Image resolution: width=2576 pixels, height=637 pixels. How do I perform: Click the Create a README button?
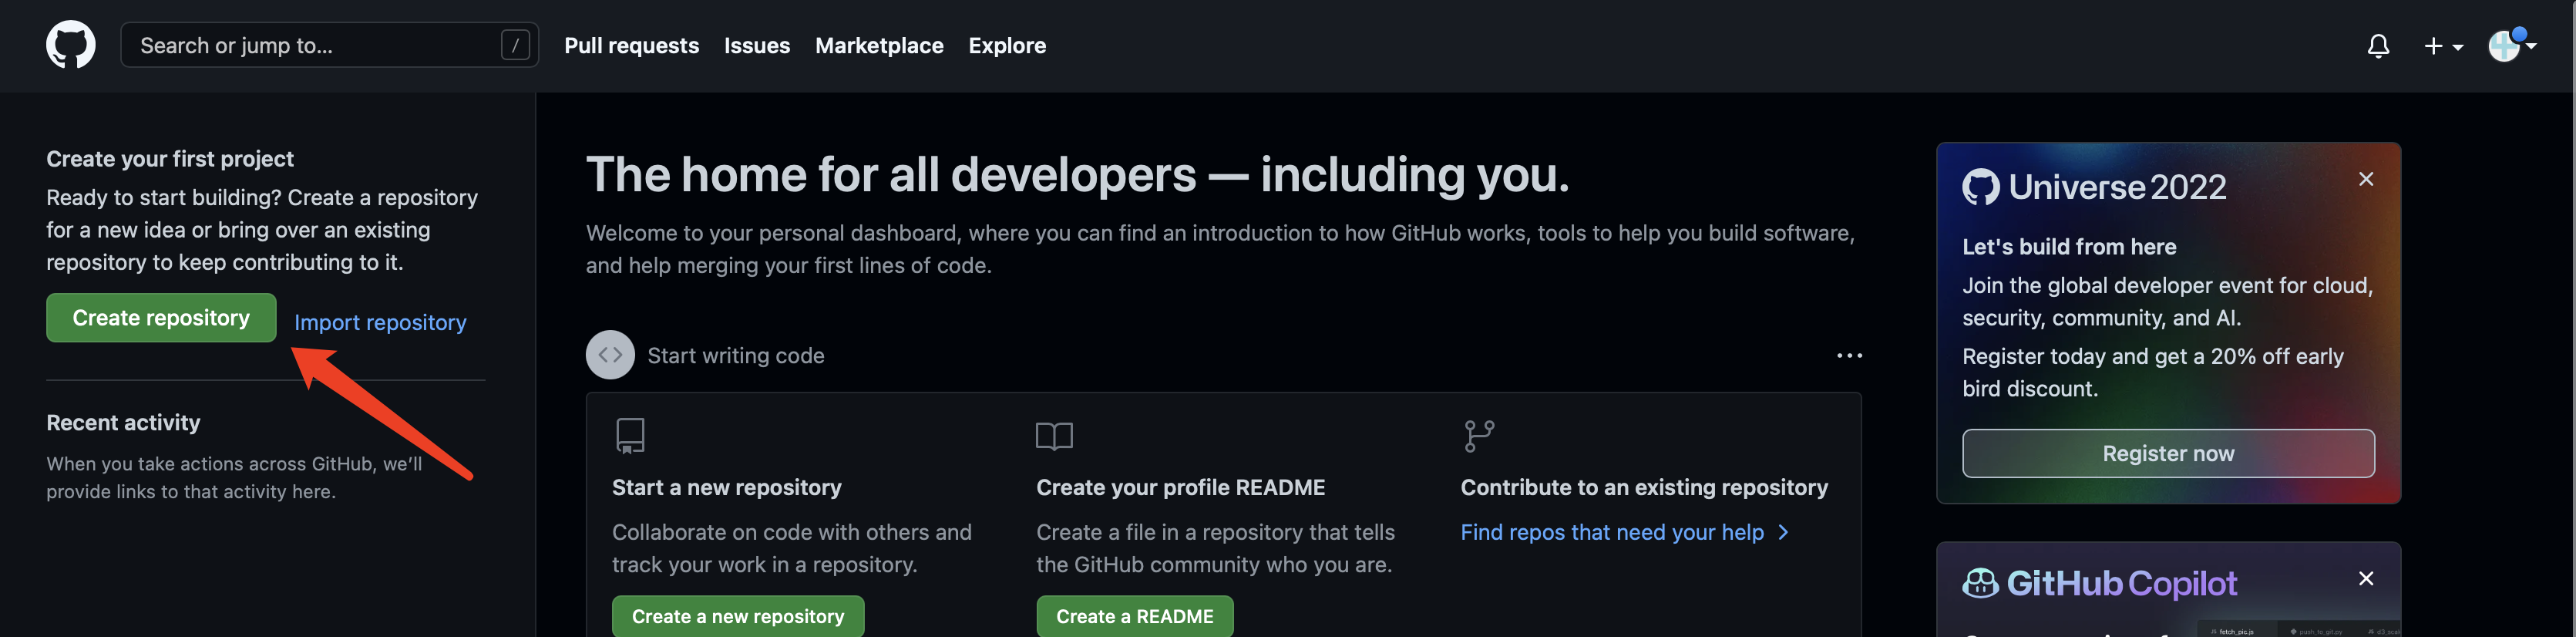1134,616
